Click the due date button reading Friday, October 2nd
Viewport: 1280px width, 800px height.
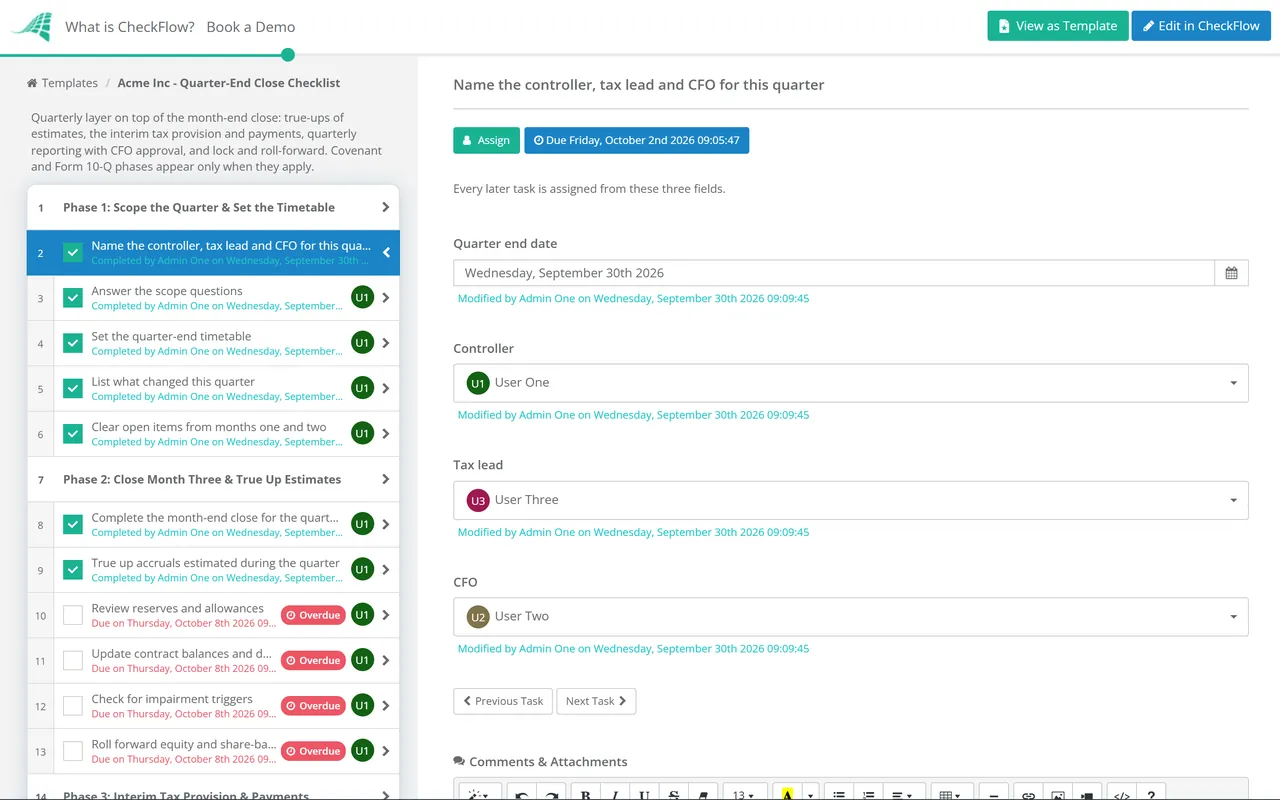[x=637, y=140]
